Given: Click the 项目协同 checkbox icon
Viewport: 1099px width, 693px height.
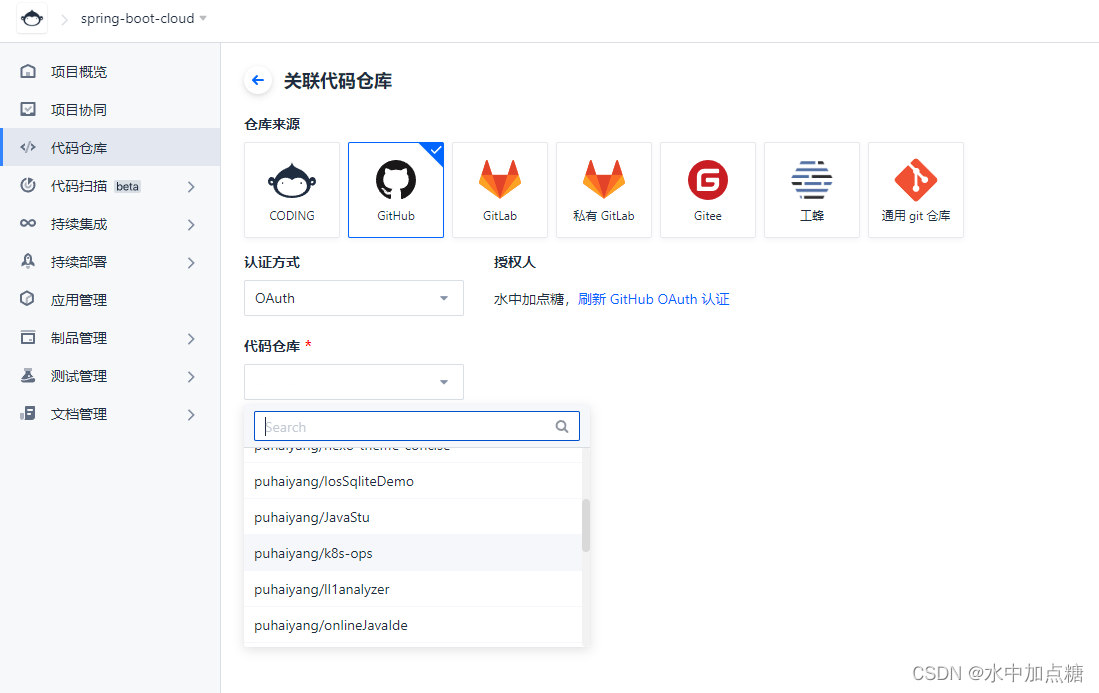Looking at the screenshot, I should coord(28,109).
